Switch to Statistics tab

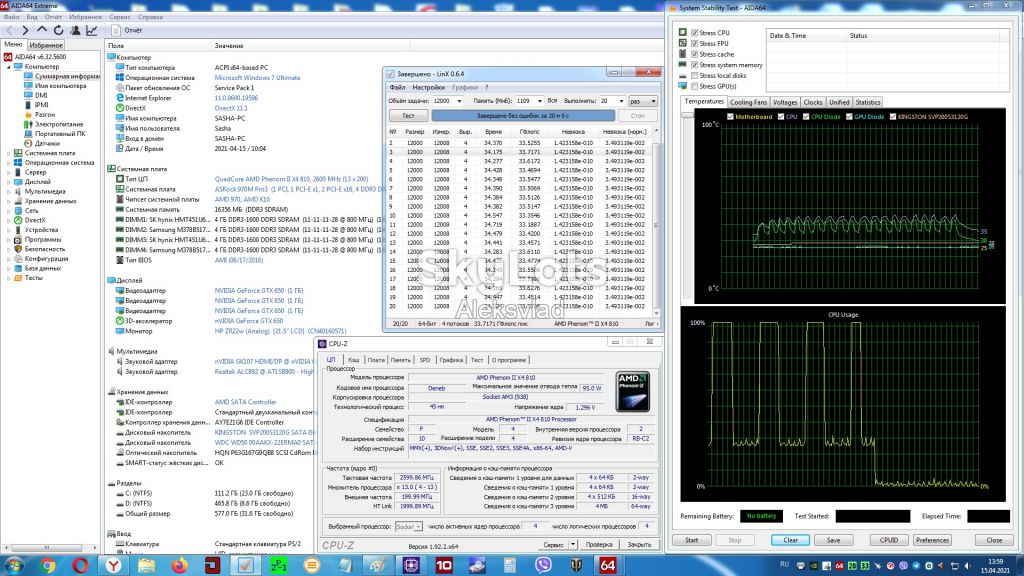point(868,103)
